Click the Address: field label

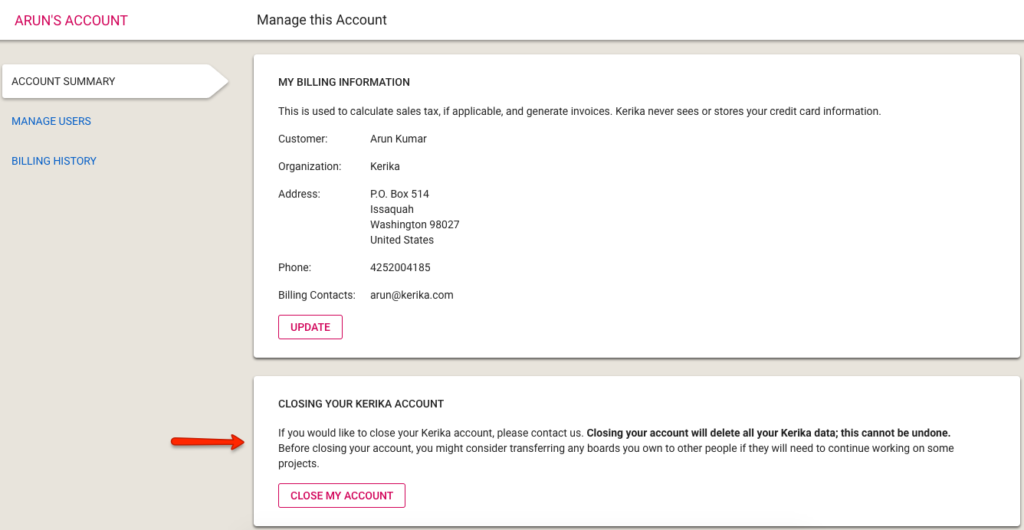[299, 194]
